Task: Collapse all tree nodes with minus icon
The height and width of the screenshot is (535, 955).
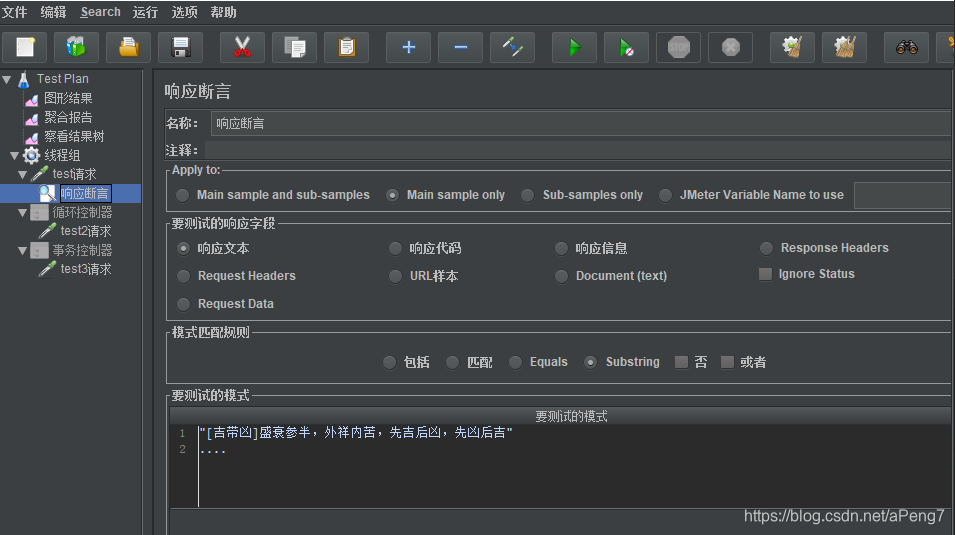Action: pyautogui.click(x=460, y=47)
